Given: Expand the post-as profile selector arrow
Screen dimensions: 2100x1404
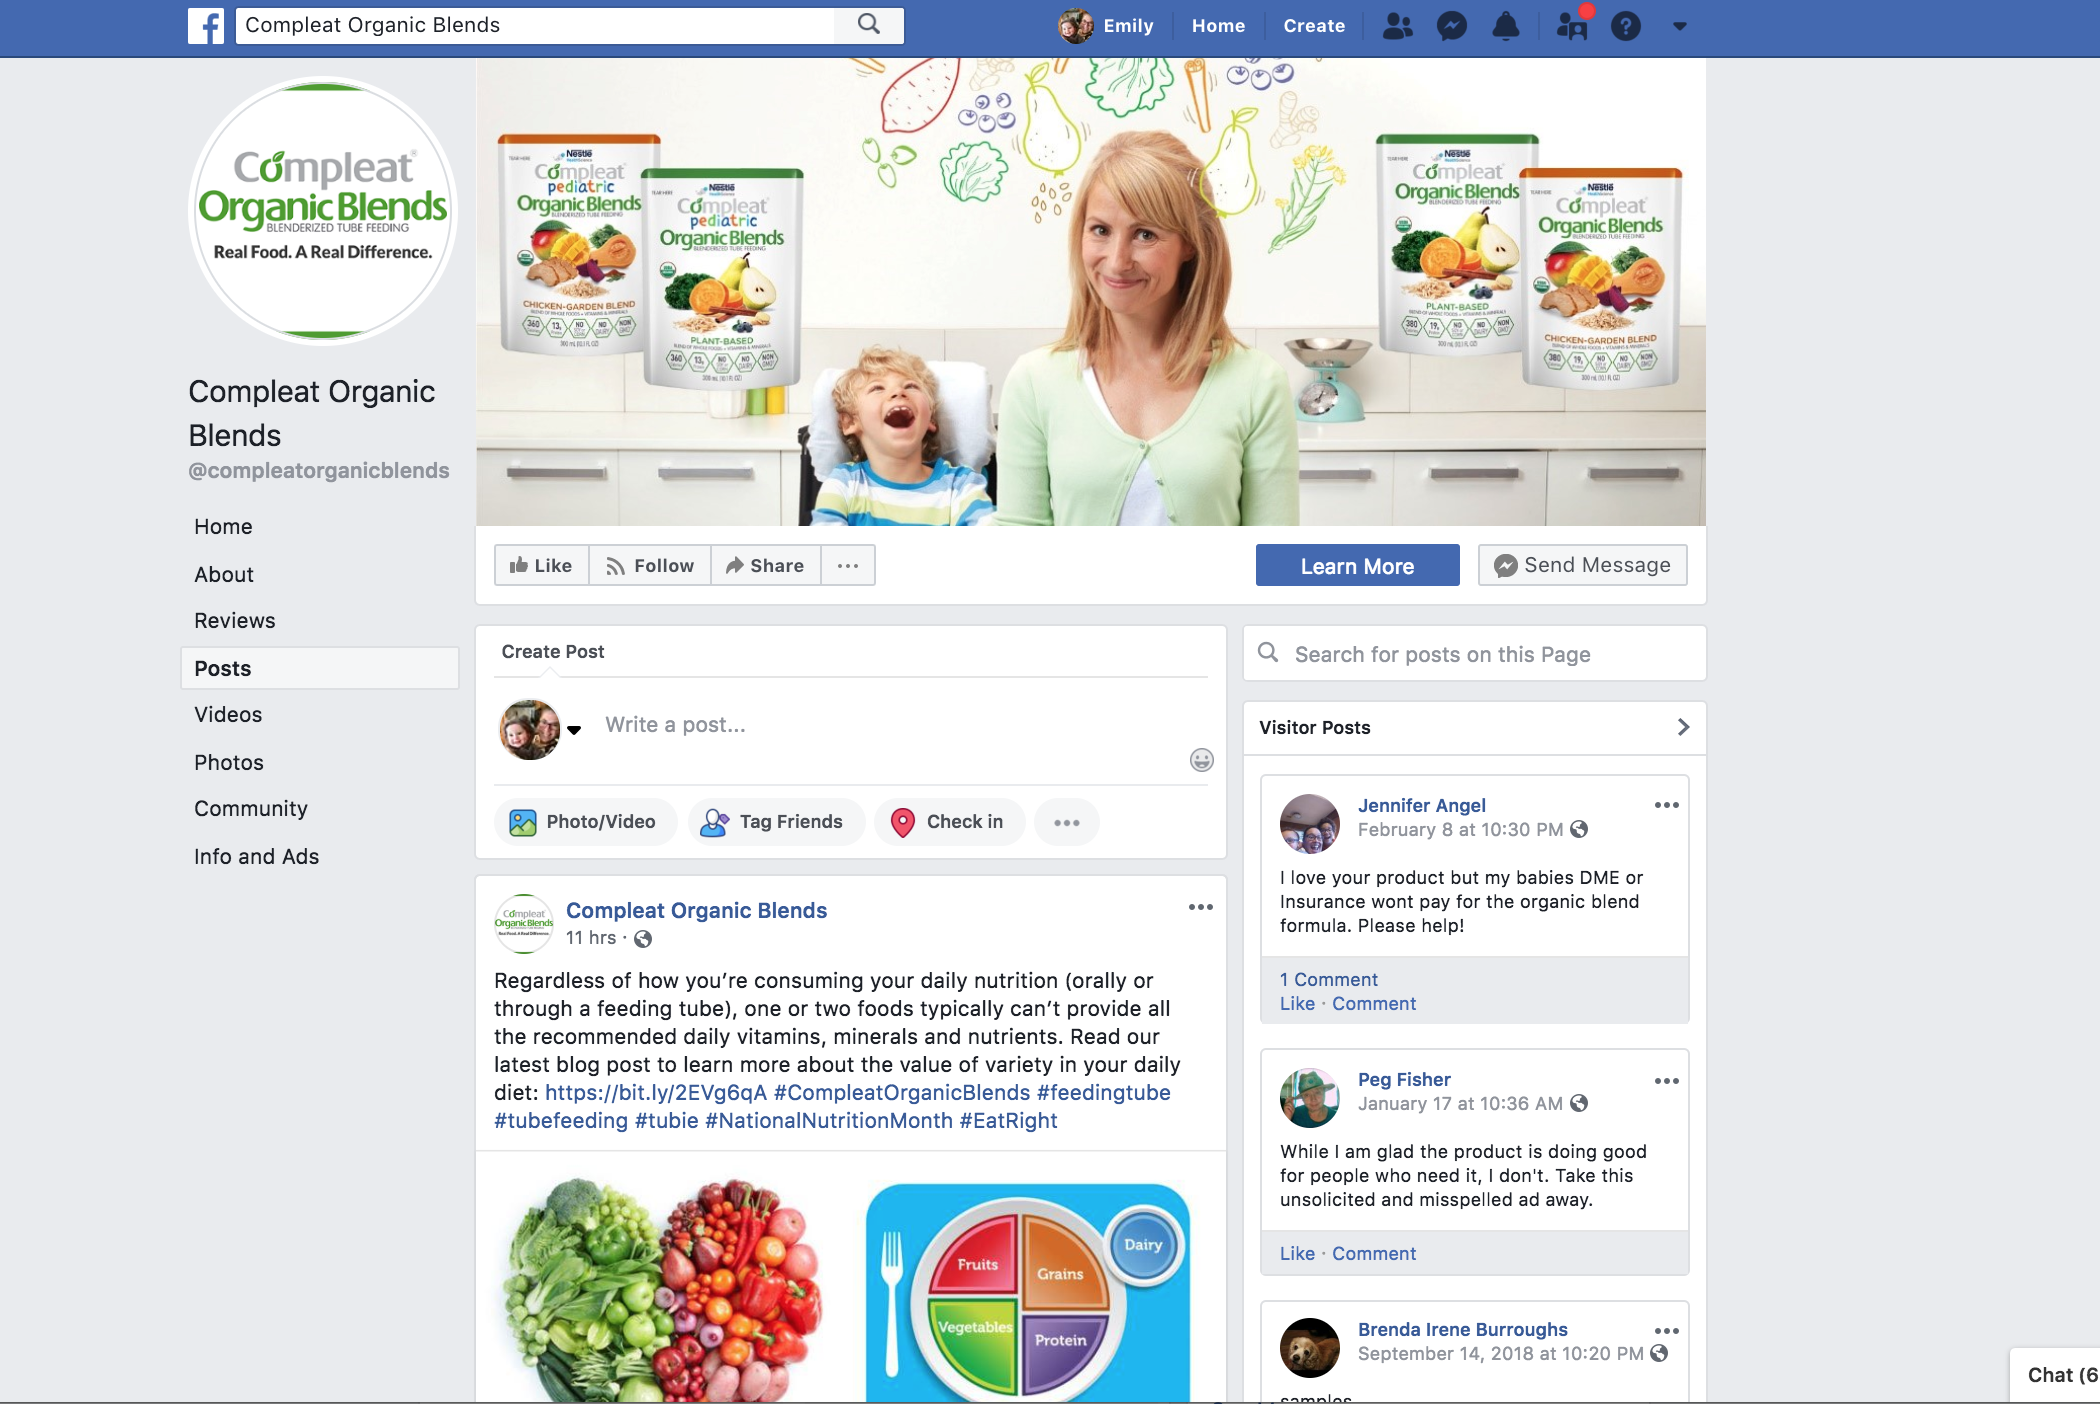Looking at the screenshot, I should 574,730.
